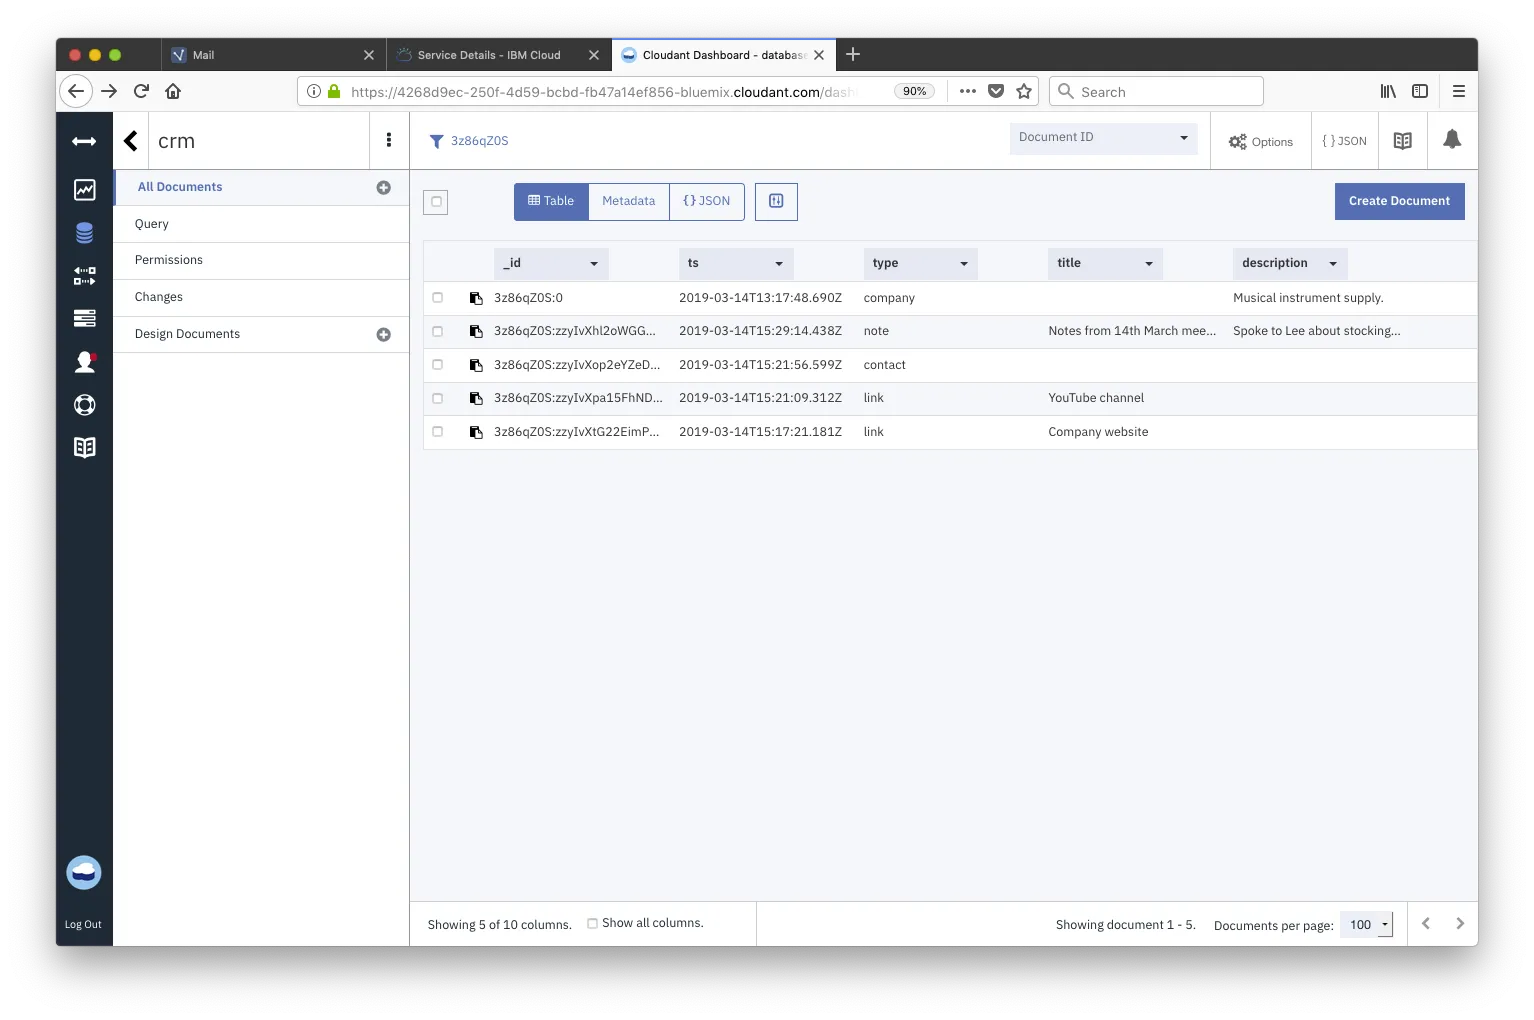Image resolution: width=1534 pixels, height=1020 pixels.
Task: Click the Firefox home icon
Action: pyautogui.click(x=173, y=91)
